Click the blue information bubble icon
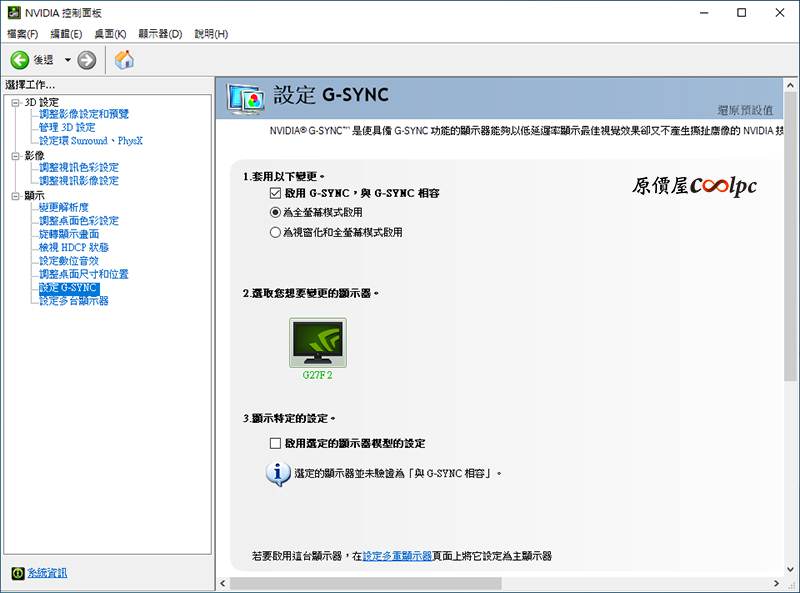The image size is (800, 593). click(x=278, y=474)
